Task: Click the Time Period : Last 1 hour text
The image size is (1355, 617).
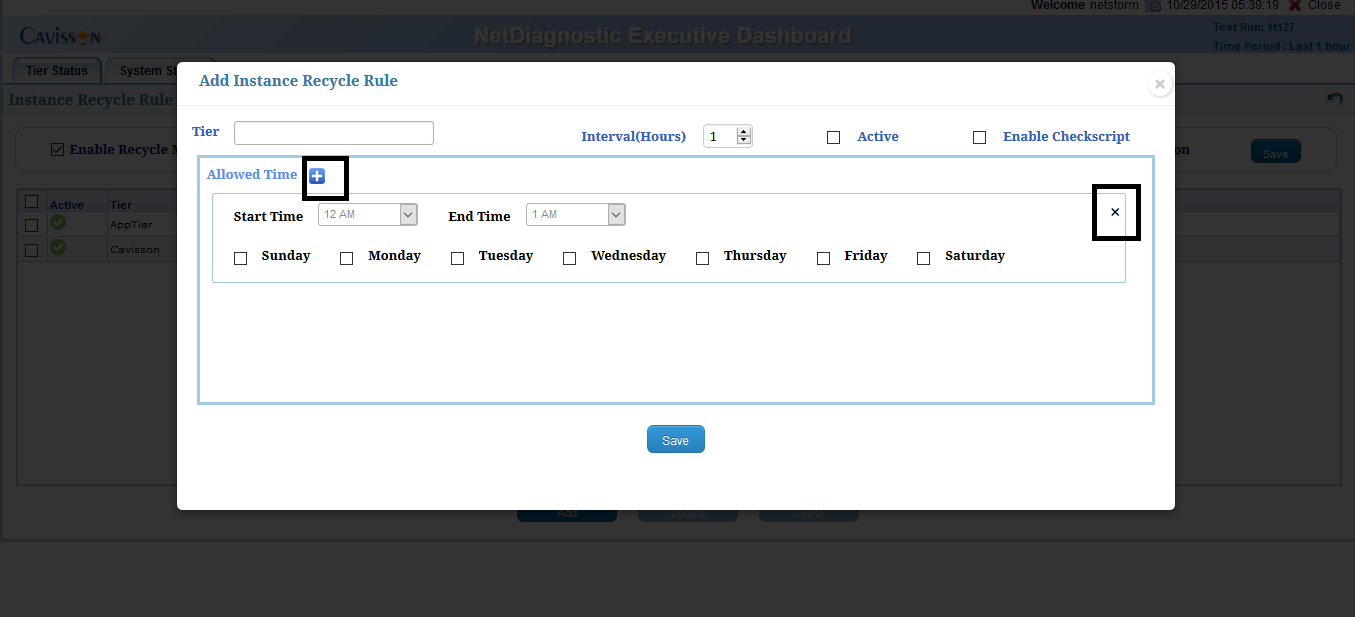Action: coord(1281,46)
